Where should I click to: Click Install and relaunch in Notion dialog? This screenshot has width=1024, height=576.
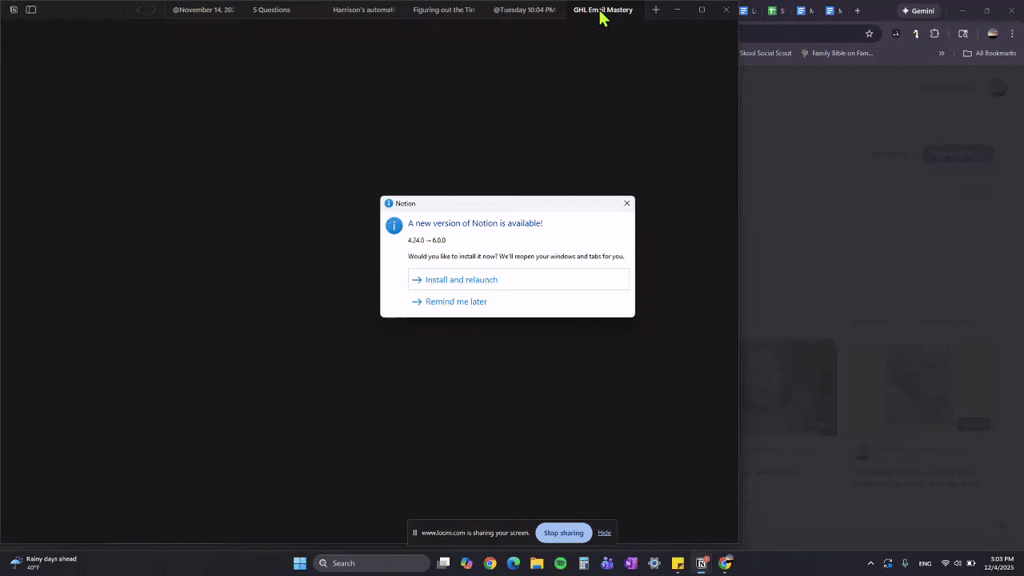pos(519,280)
